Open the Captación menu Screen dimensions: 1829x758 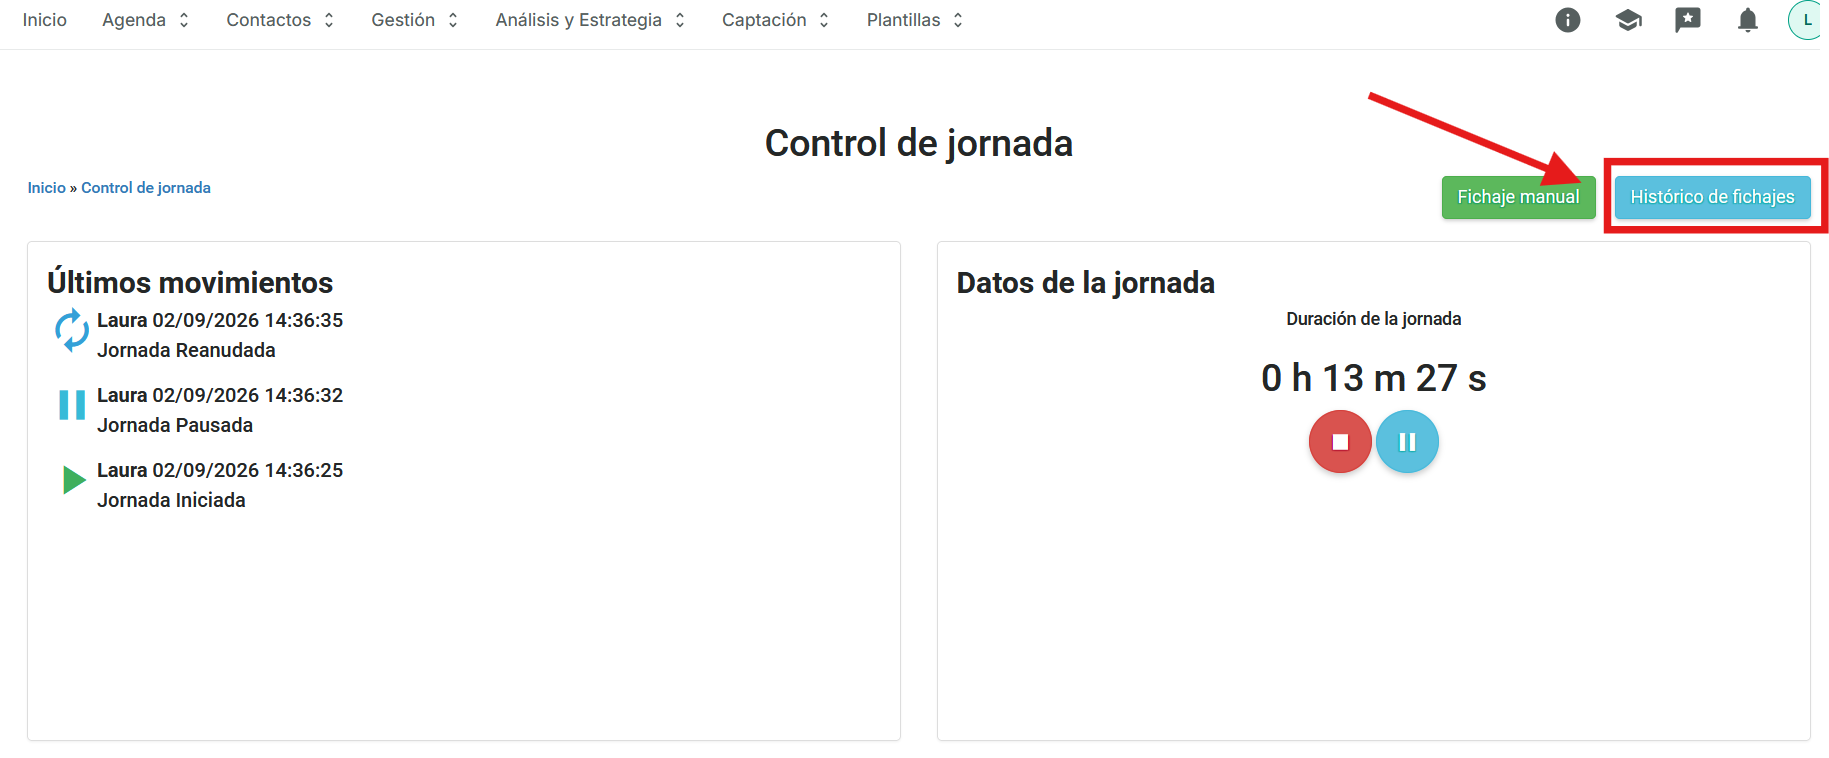click(x=776, y=20)
